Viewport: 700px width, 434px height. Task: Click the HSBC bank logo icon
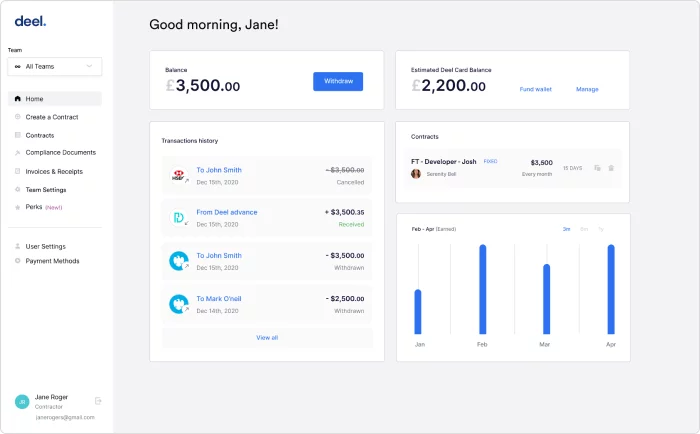pyautogui.click(x=179, y=175)
